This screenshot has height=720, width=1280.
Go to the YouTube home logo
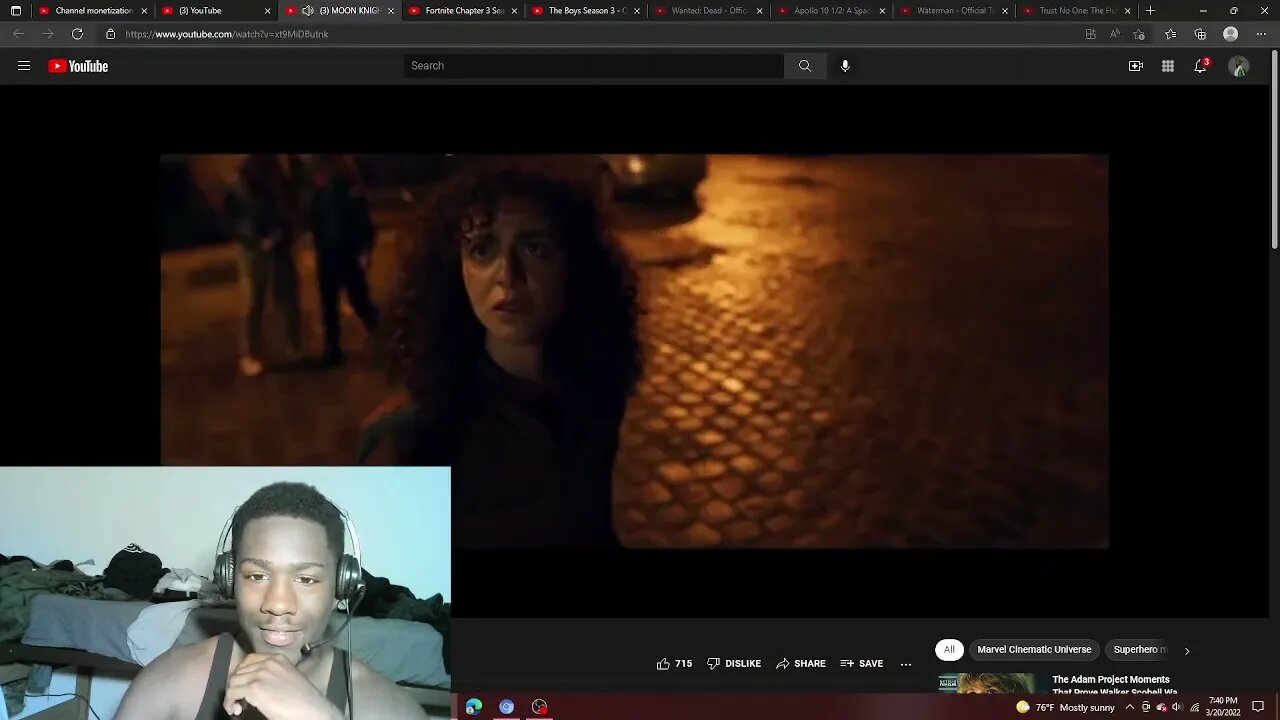[78, 66]
